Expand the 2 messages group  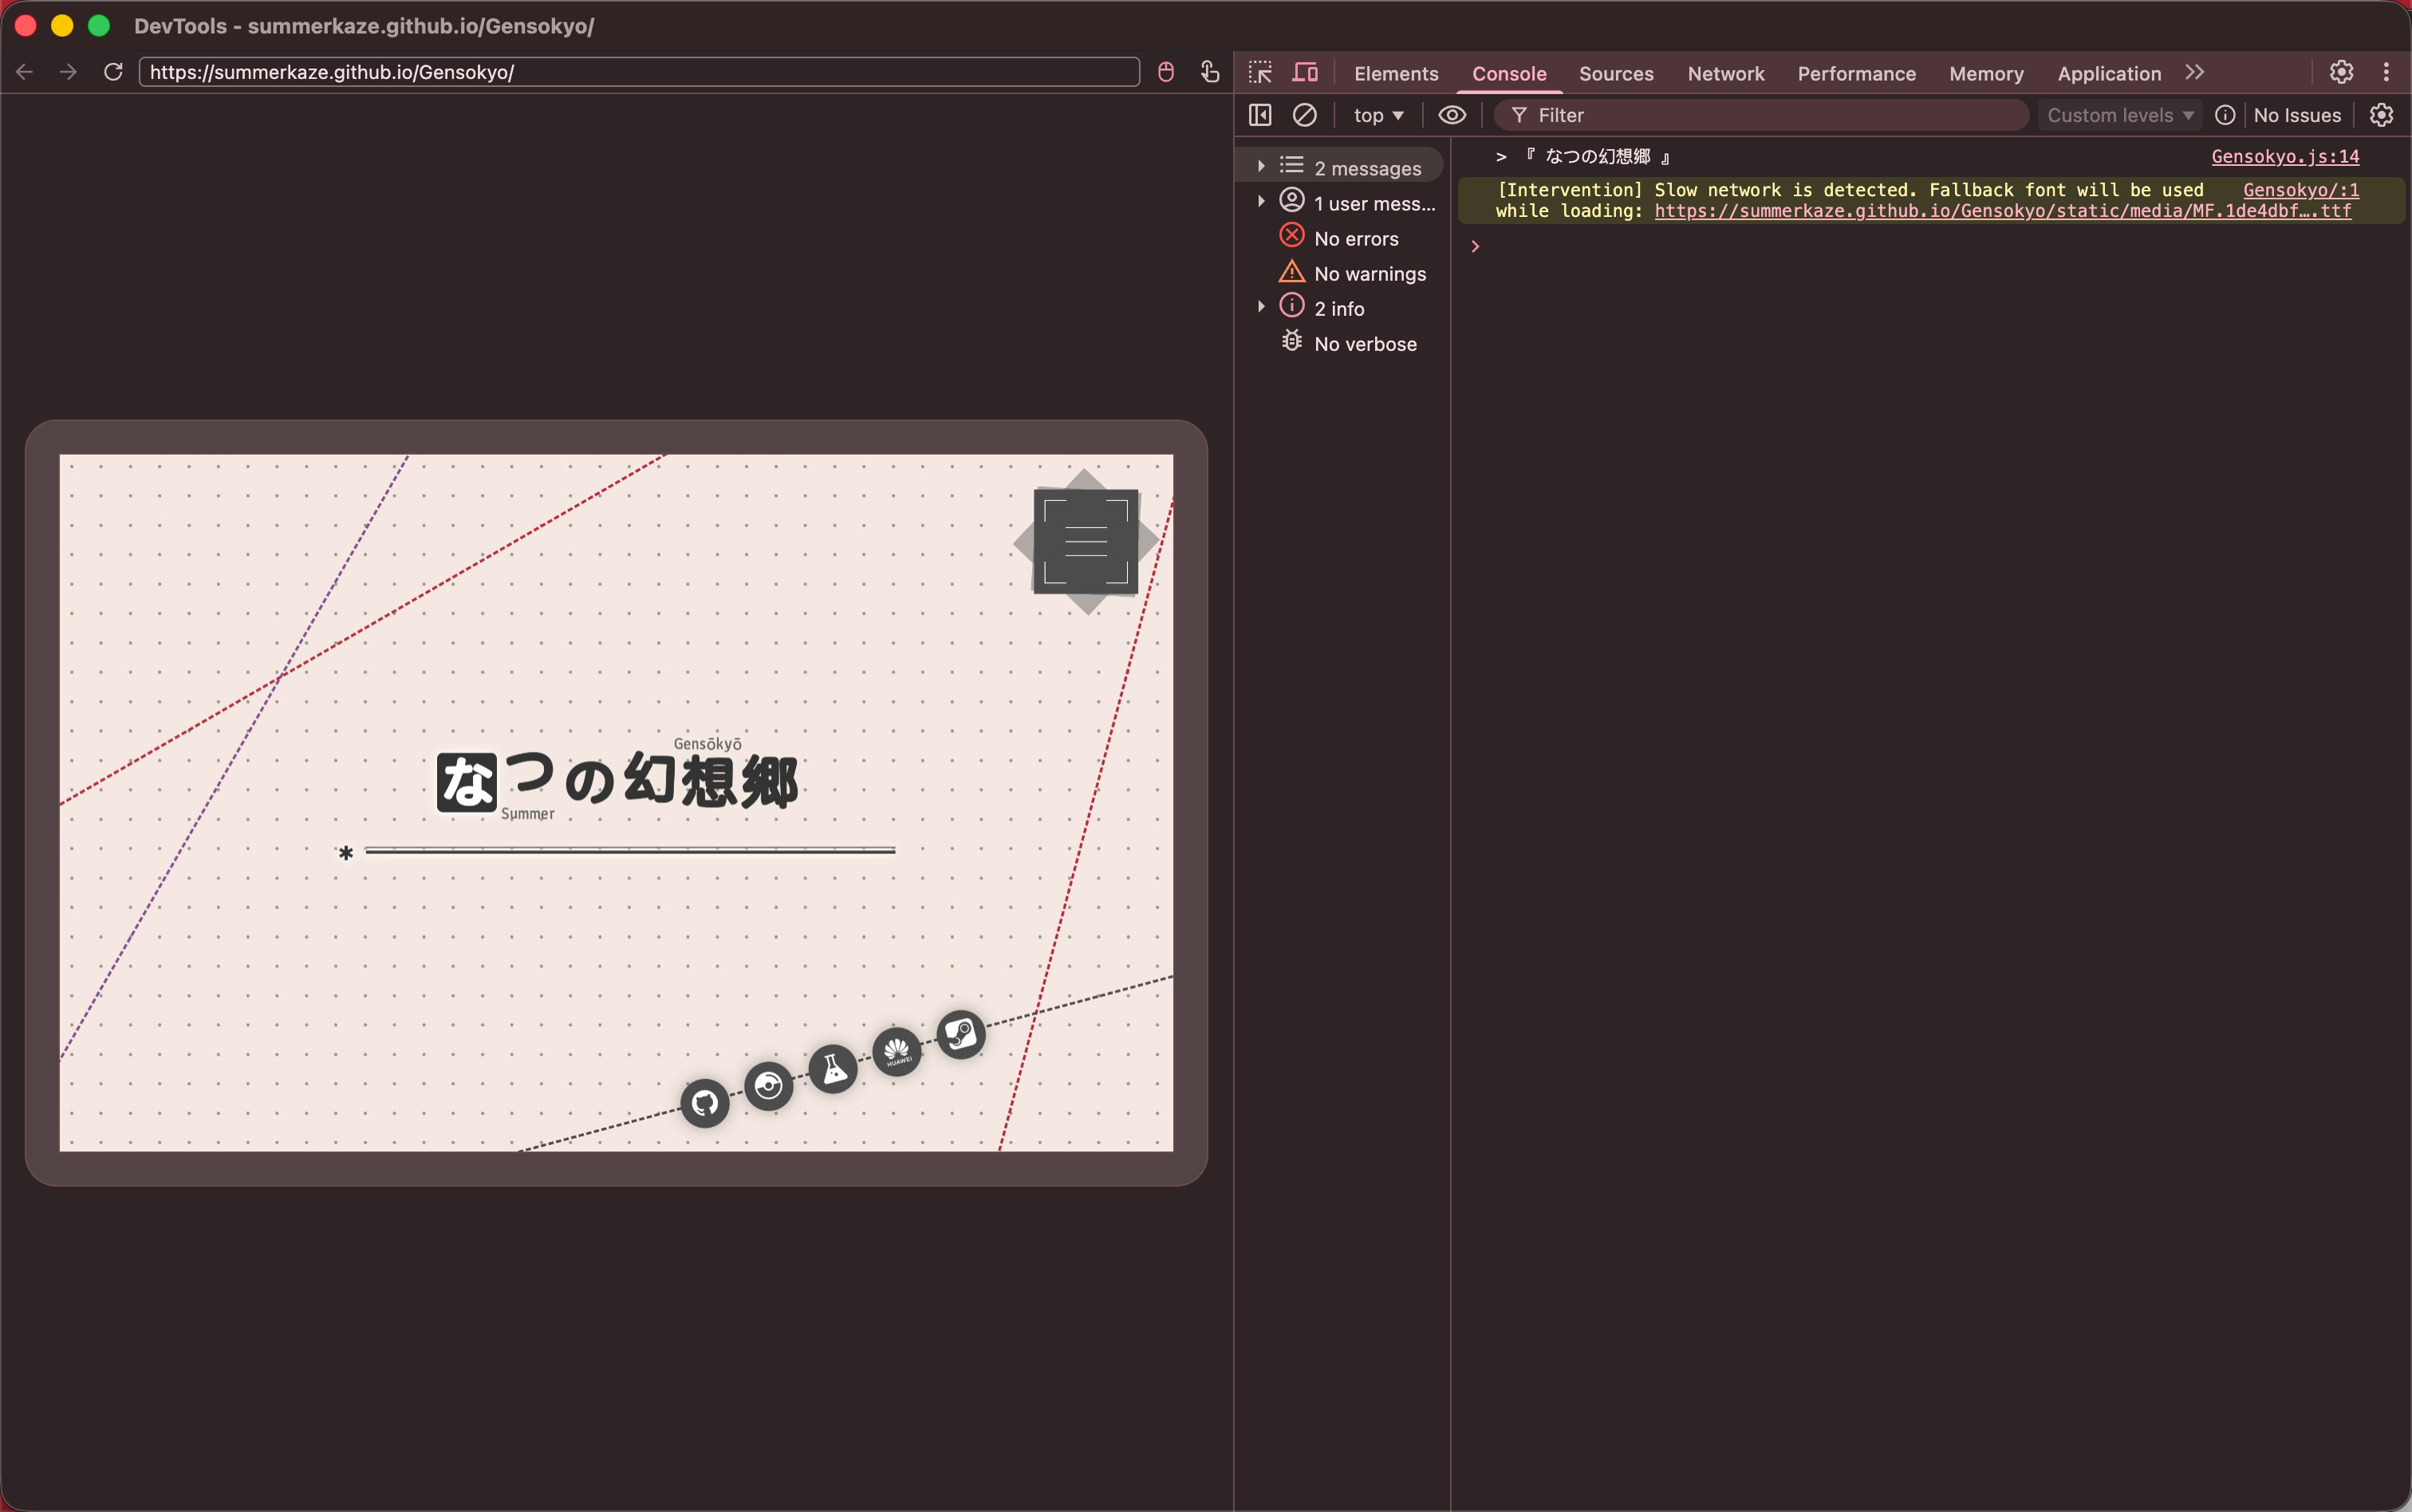pyautogui.click(x=1261, y=167)
